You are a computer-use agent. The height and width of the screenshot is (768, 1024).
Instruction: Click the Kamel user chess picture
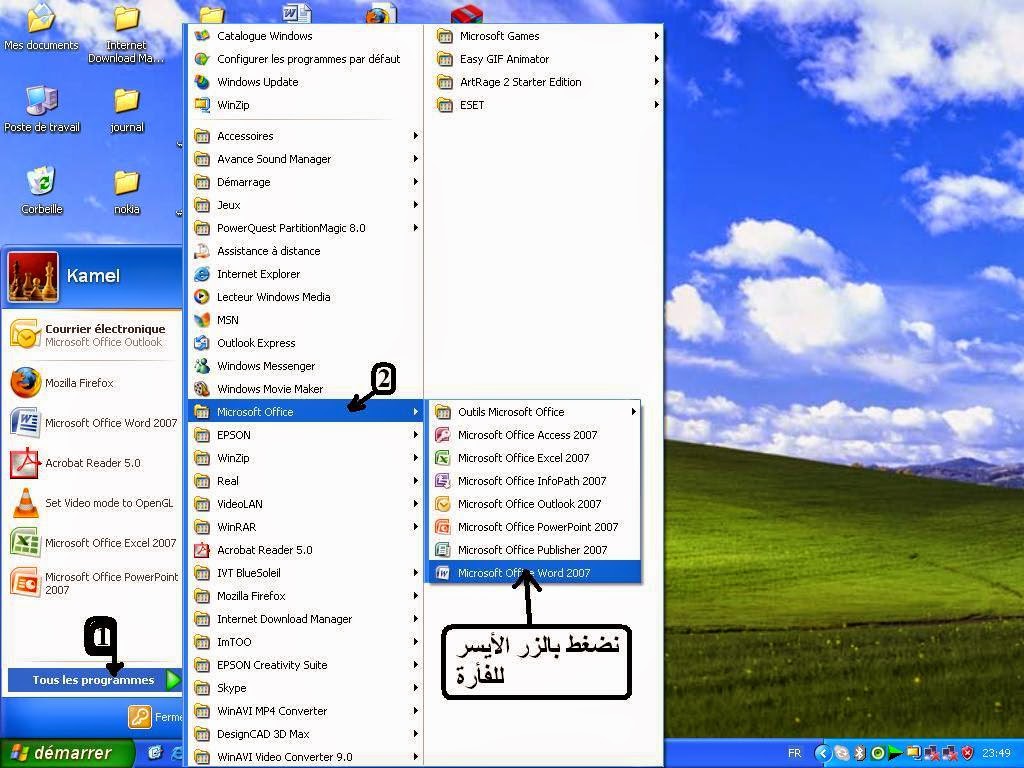click(x=33, y=277)
